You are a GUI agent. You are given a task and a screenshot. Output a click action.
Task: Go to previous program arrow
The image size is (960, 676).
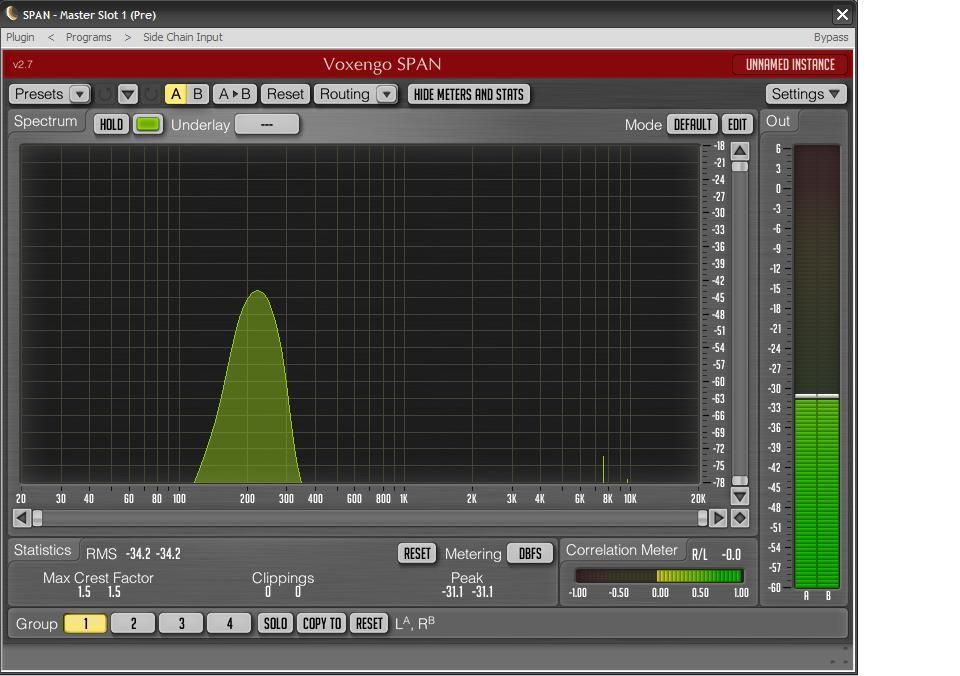[51, 37]
